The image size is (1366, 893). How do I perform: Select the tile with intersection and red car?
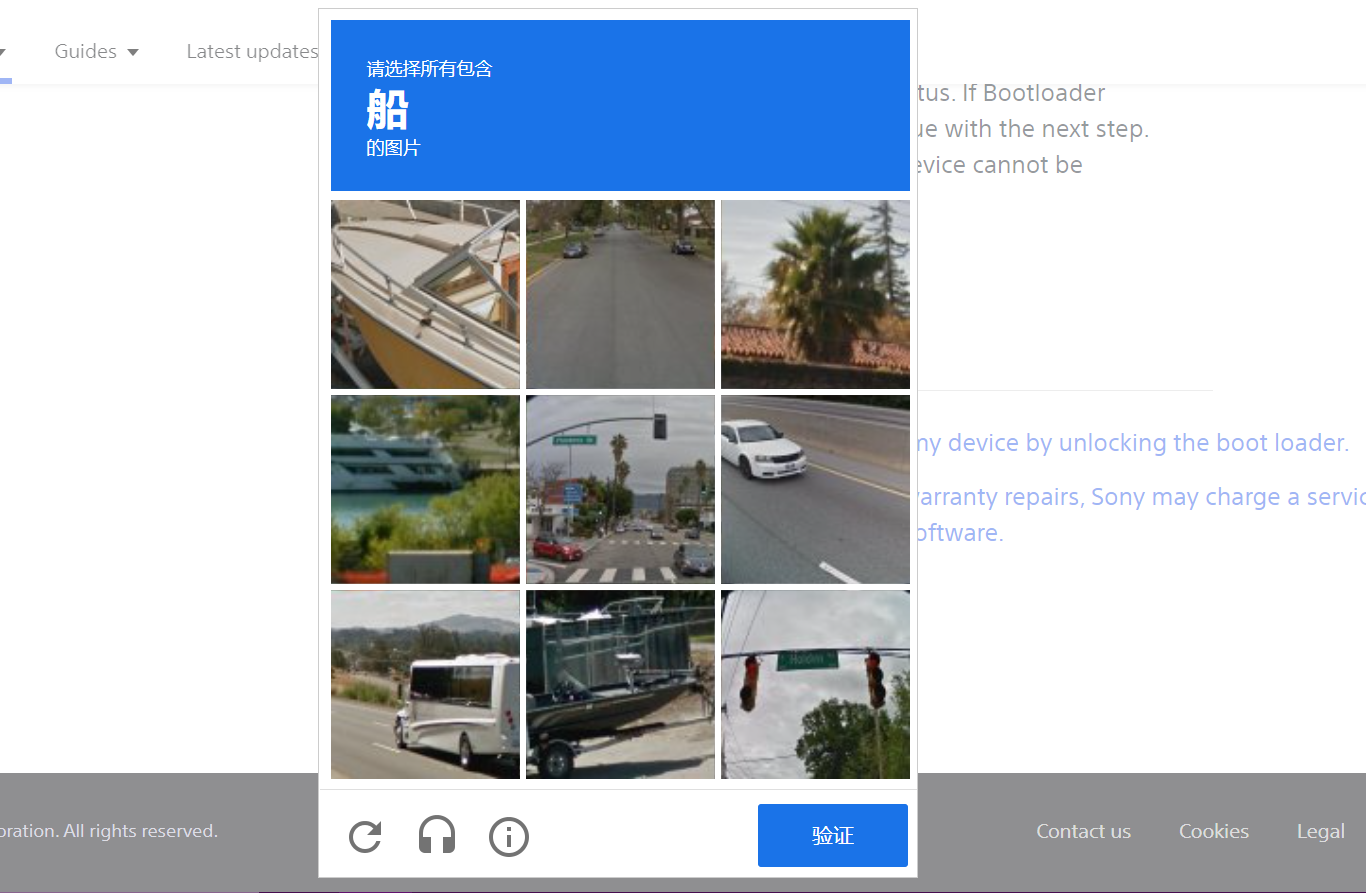pos(620,489)
